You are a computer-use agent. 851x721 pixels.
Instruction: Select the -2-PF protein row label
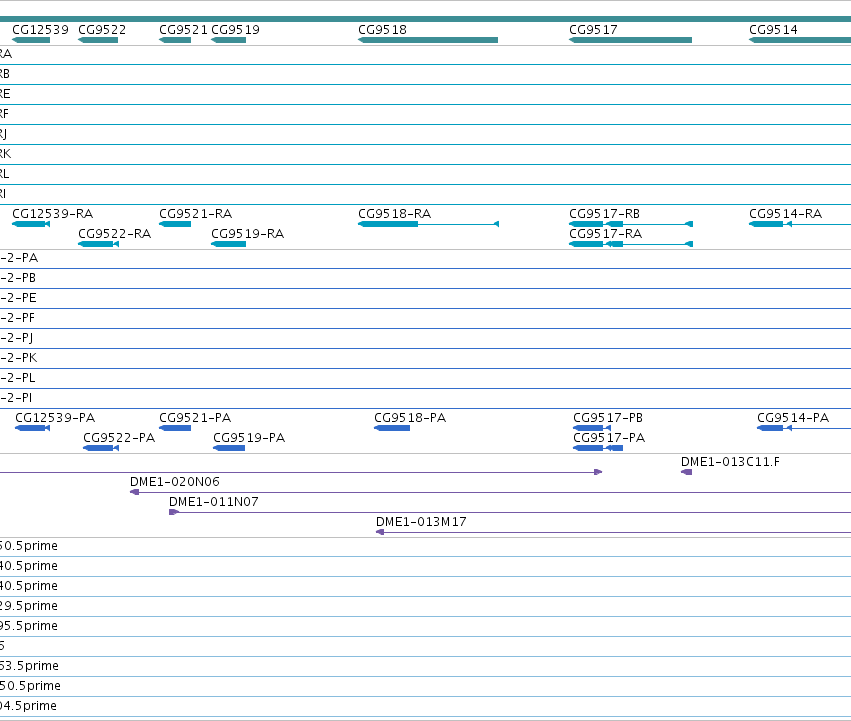[x=17, y=318]
